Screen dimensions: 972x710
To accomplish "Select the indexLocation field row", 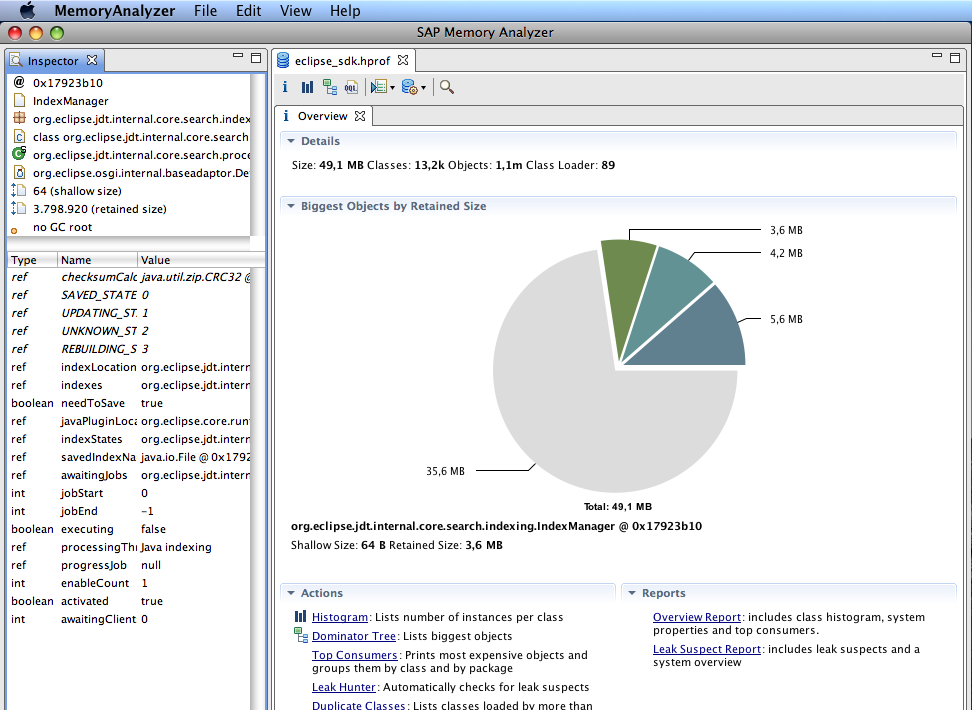I will 129,367.
